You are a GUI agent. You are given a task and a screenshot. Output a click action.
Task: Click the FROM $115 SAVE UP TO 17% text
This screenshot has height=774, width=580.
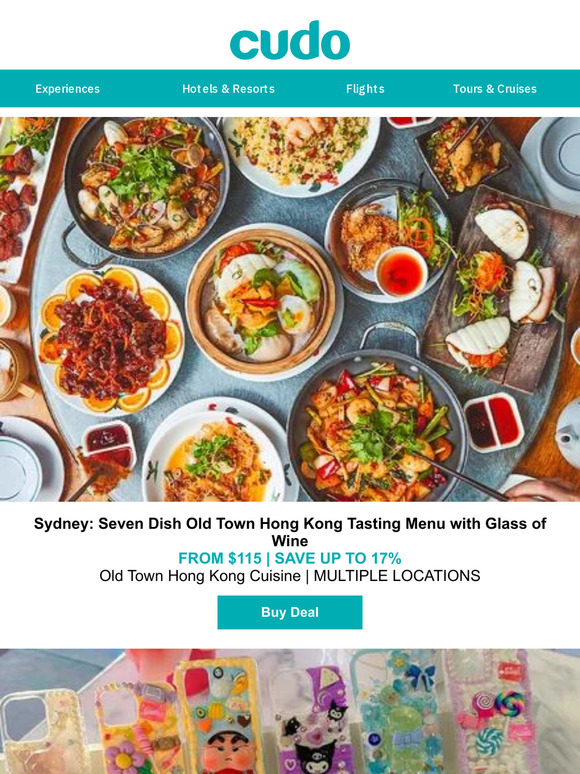(x=290, y=558)
